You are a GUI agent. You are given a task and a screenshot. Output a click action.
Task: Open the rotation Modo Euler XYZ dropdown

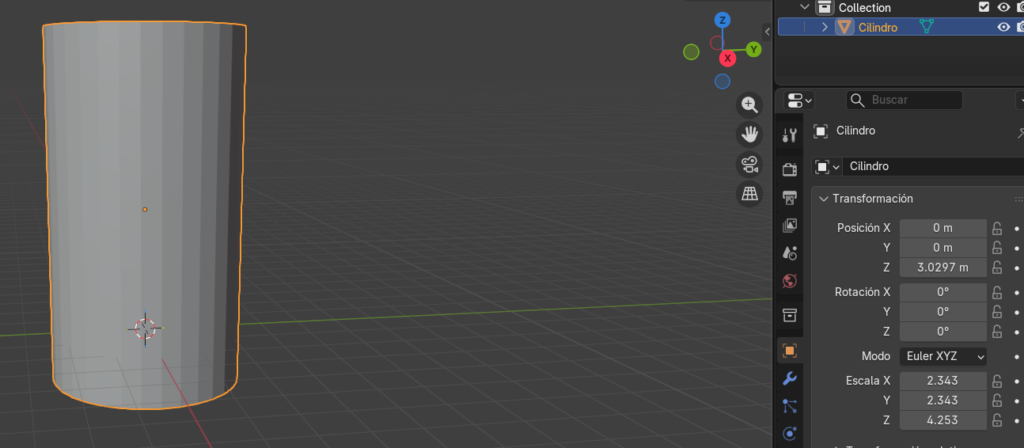(943, 357)
